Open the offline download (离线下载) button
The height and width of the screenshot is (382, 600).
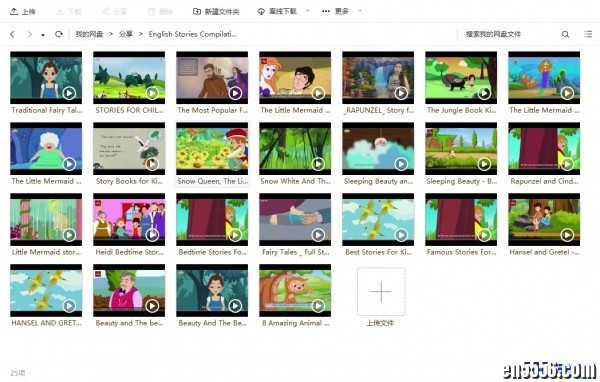tap(277, 11)
